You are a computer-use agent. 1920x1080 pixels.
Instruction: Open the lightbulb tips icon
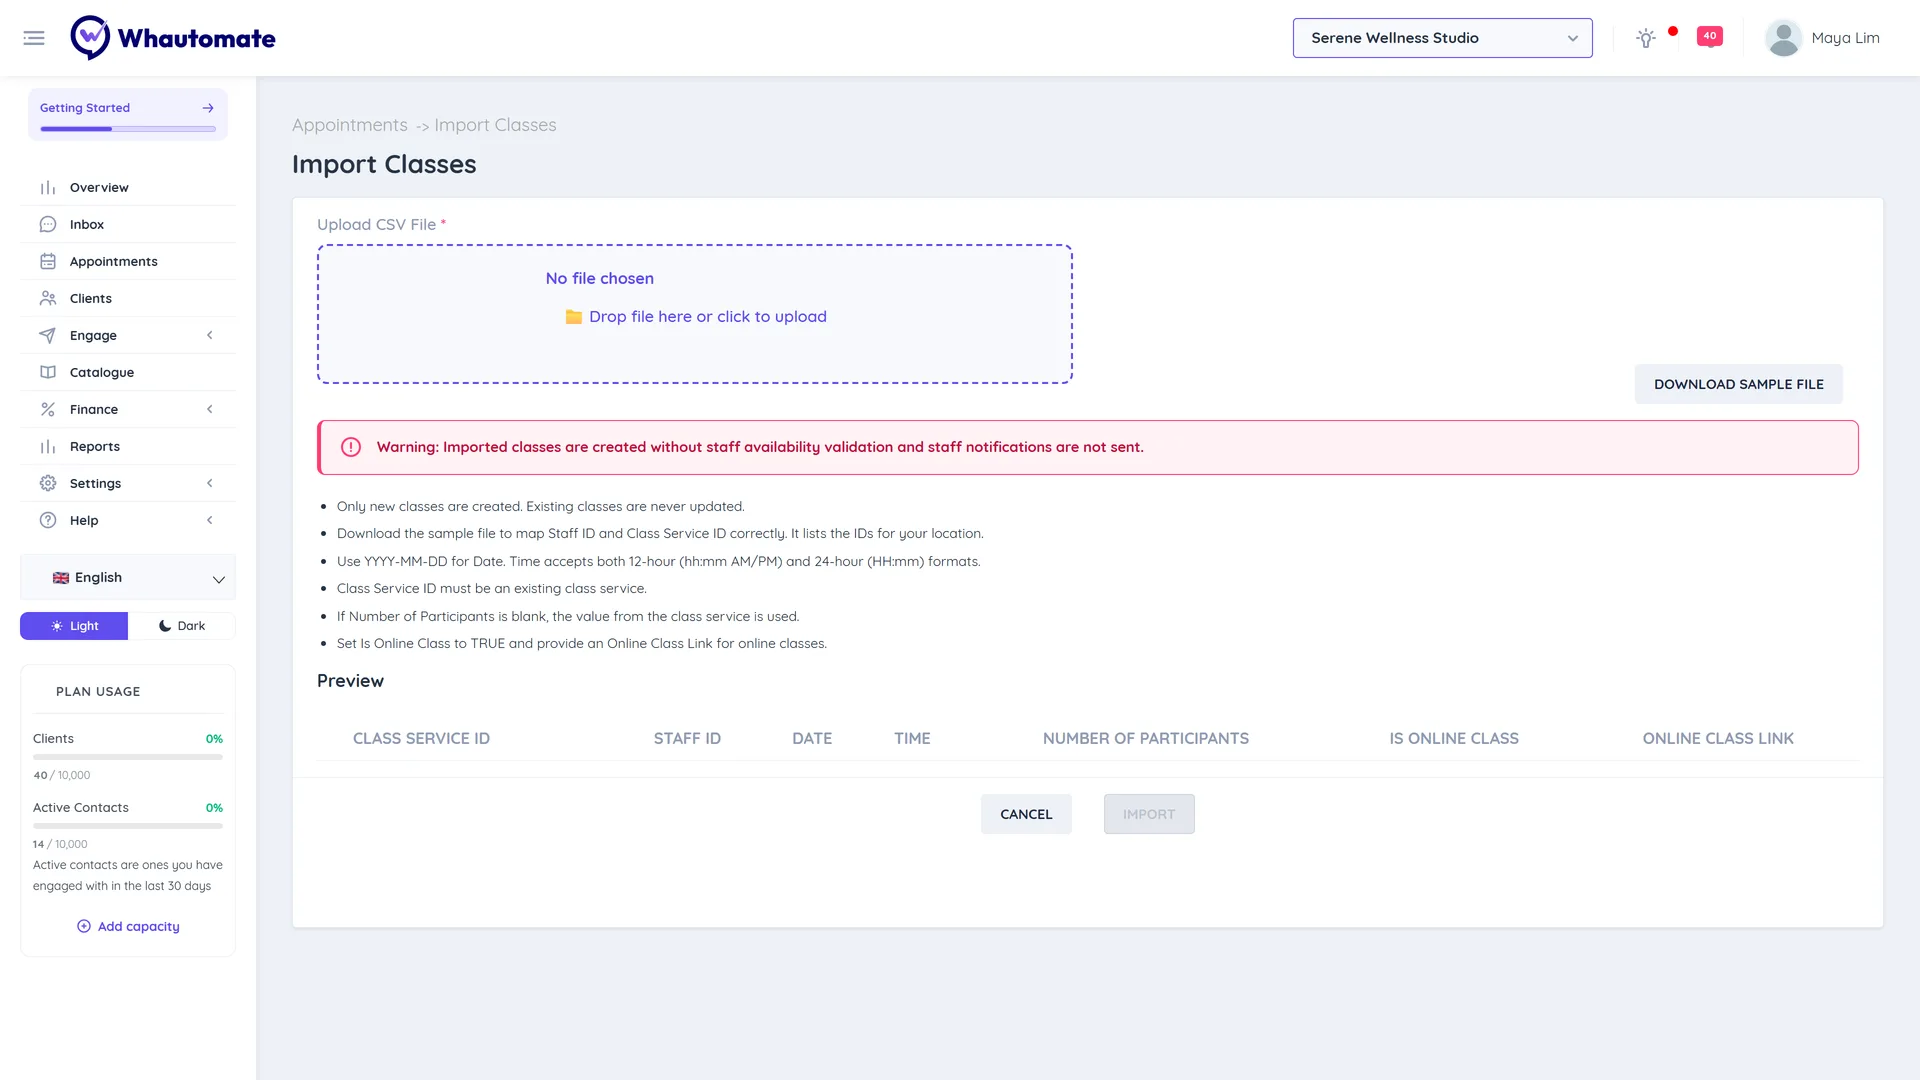pos(1646,38)
